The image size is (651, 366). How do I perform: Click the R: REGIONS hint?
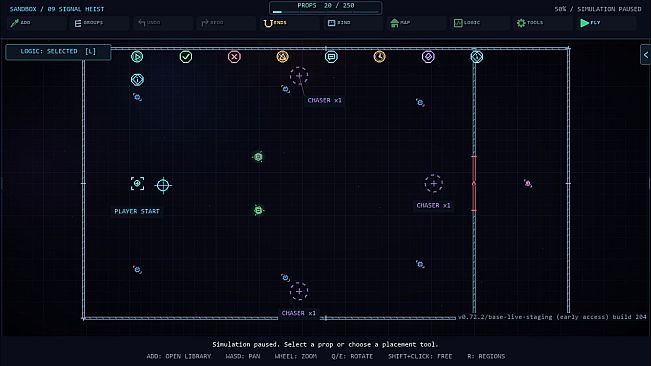coord(486,356)
